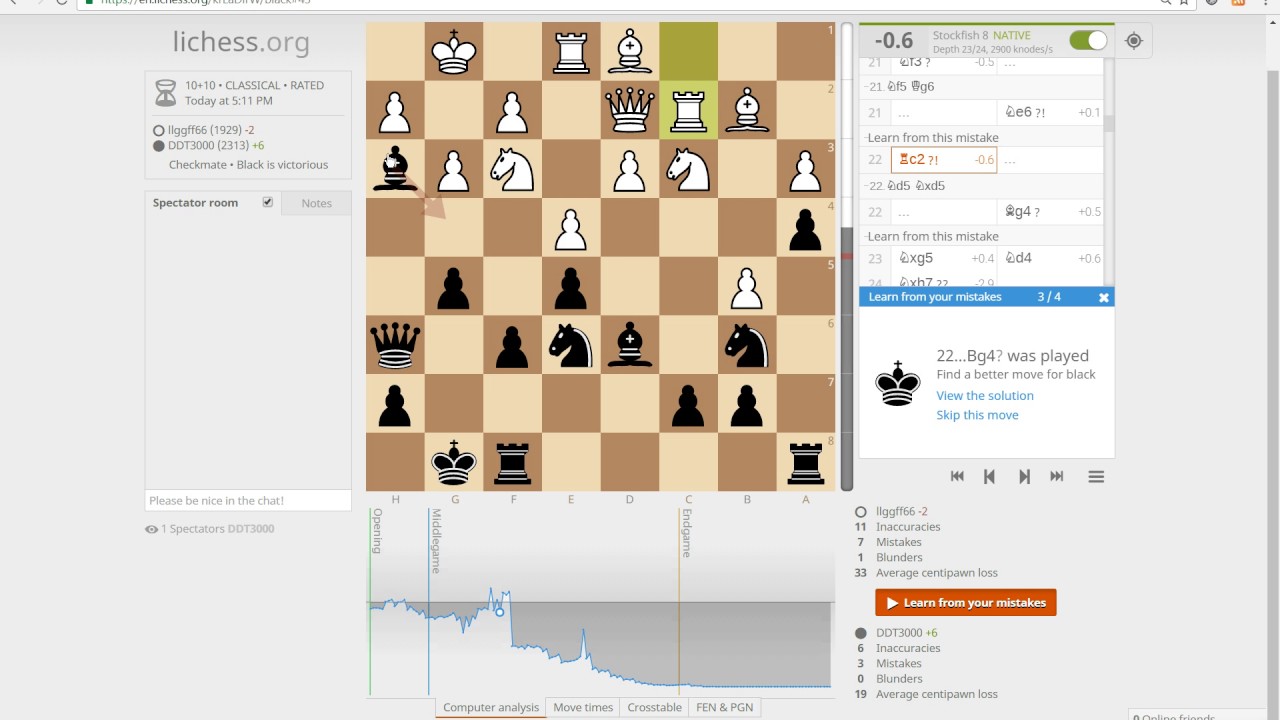Image resolution: width=1280 pixels, height=720 pixels.
Task: Step back one move
Action: [x=990, y=477]
